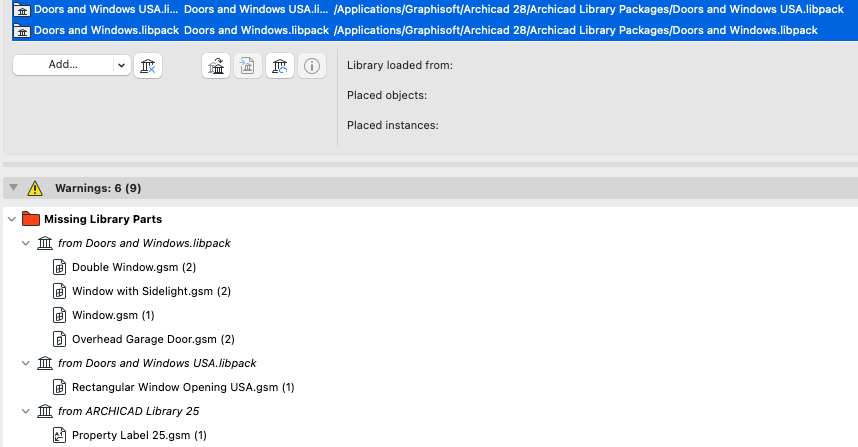Click the remove library icon button
The image size is (858, 447).
click(147, 66)
